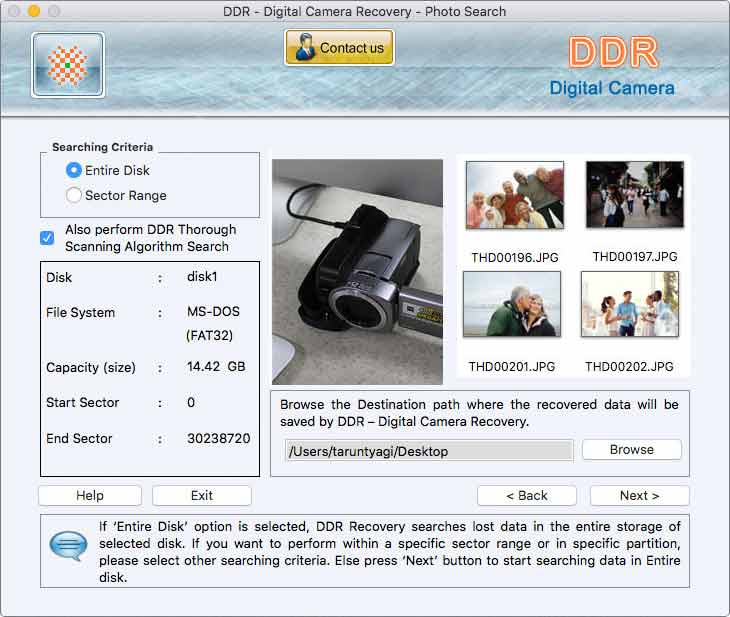This screenshot has width=730, height=617.
Task: Click the THD00196.JPG file name label
Action: click(515, 258)
